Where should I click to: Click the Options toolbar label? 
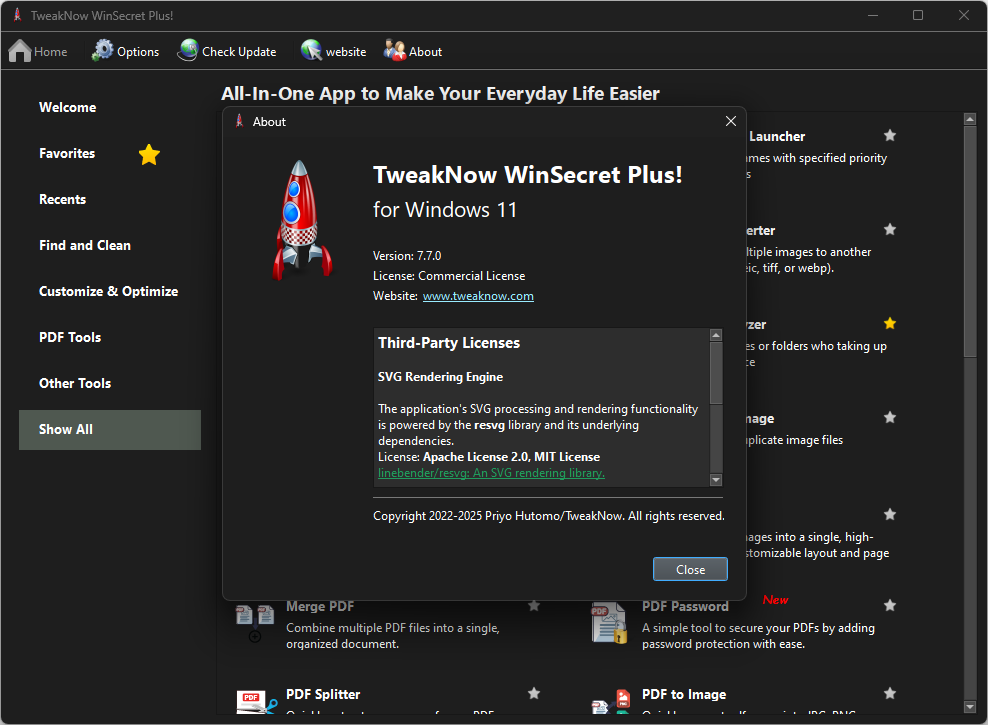[138, 52]
